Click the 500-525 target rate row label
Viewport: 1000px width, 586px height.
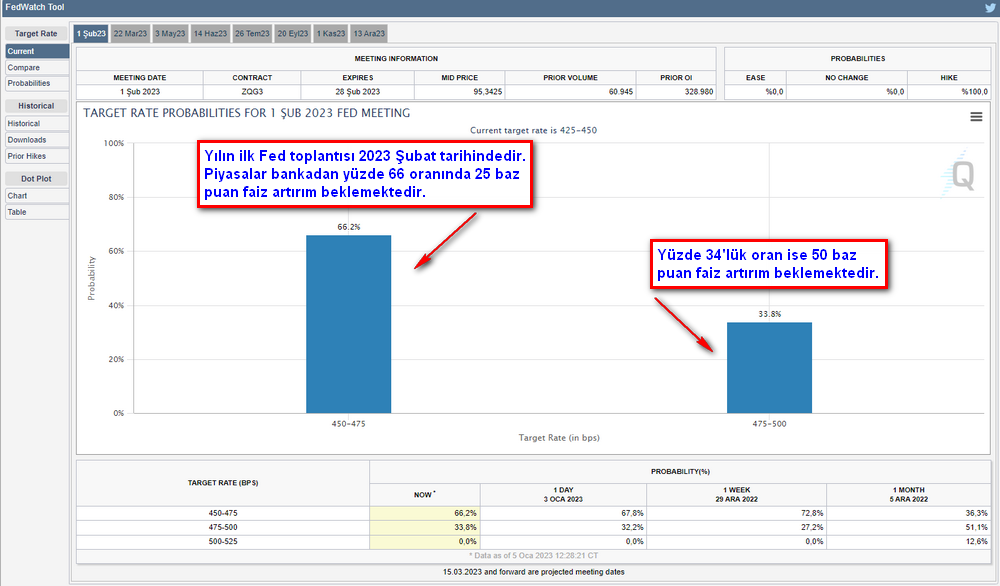pos(223,541)
